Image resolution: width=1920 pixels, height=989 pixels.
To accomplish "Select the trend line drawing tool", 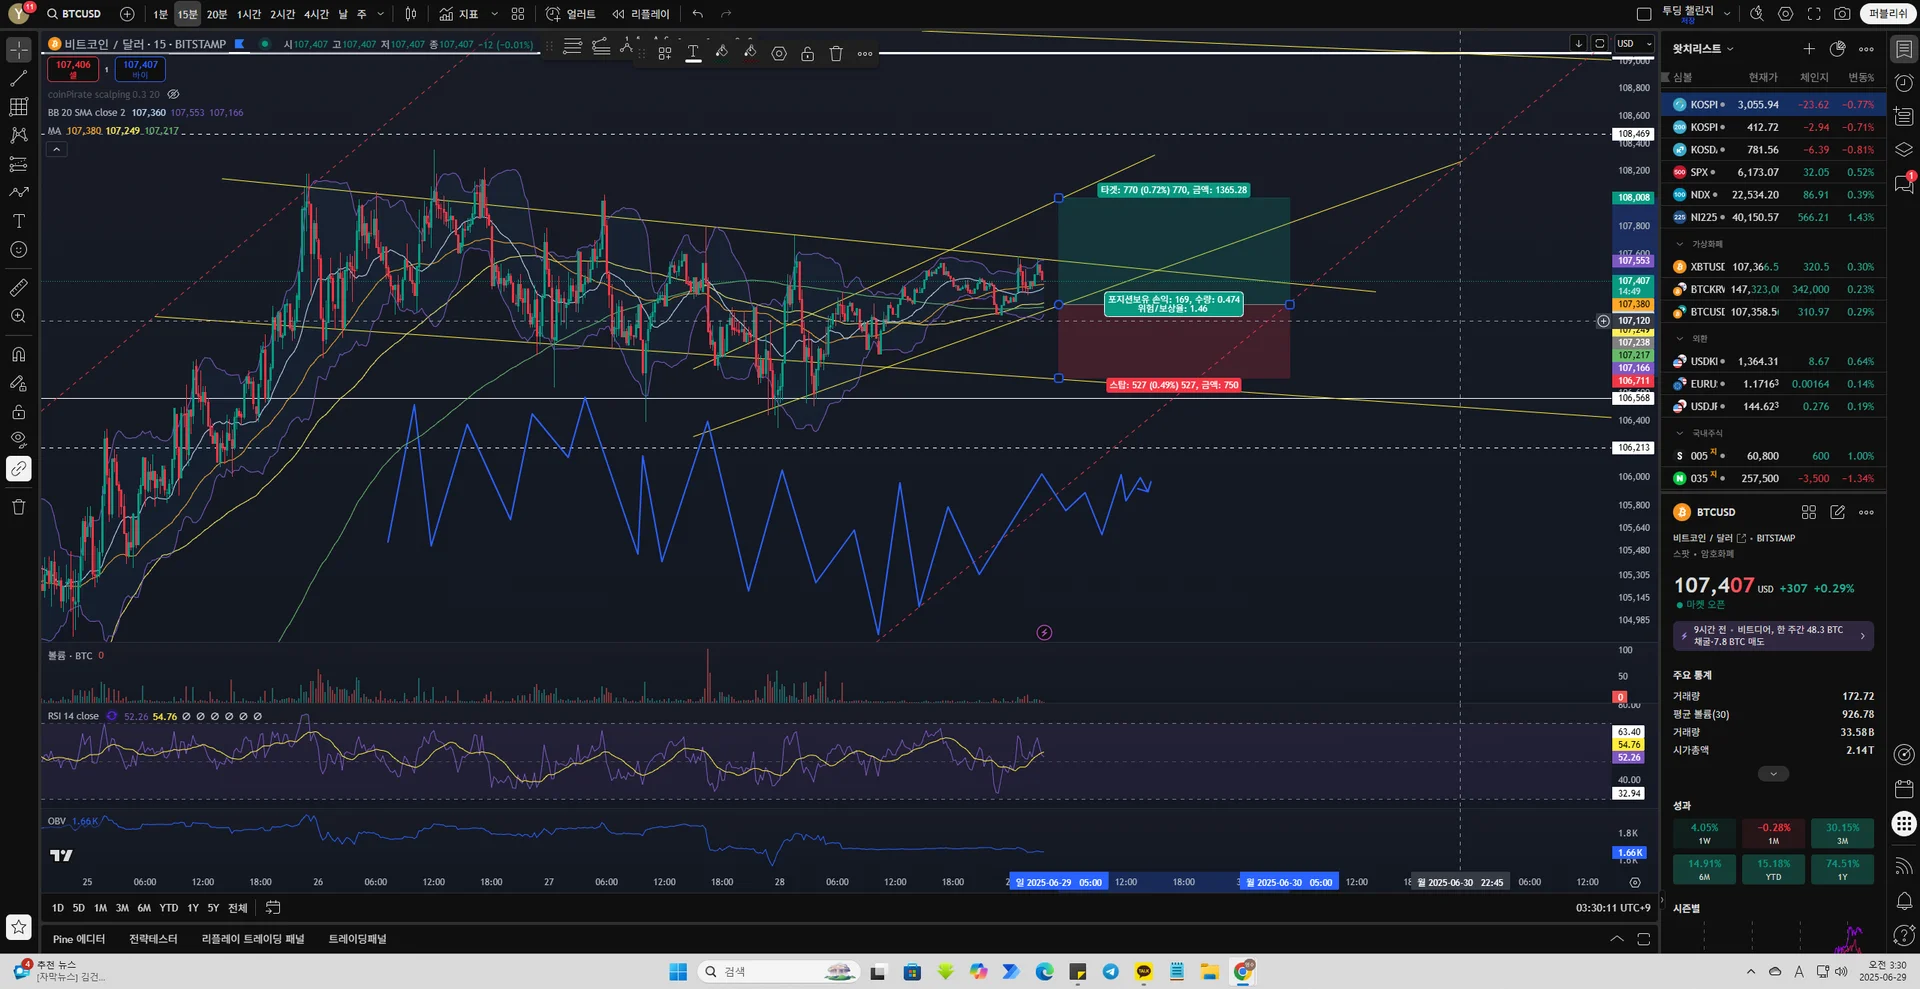I will click(19, 78).
